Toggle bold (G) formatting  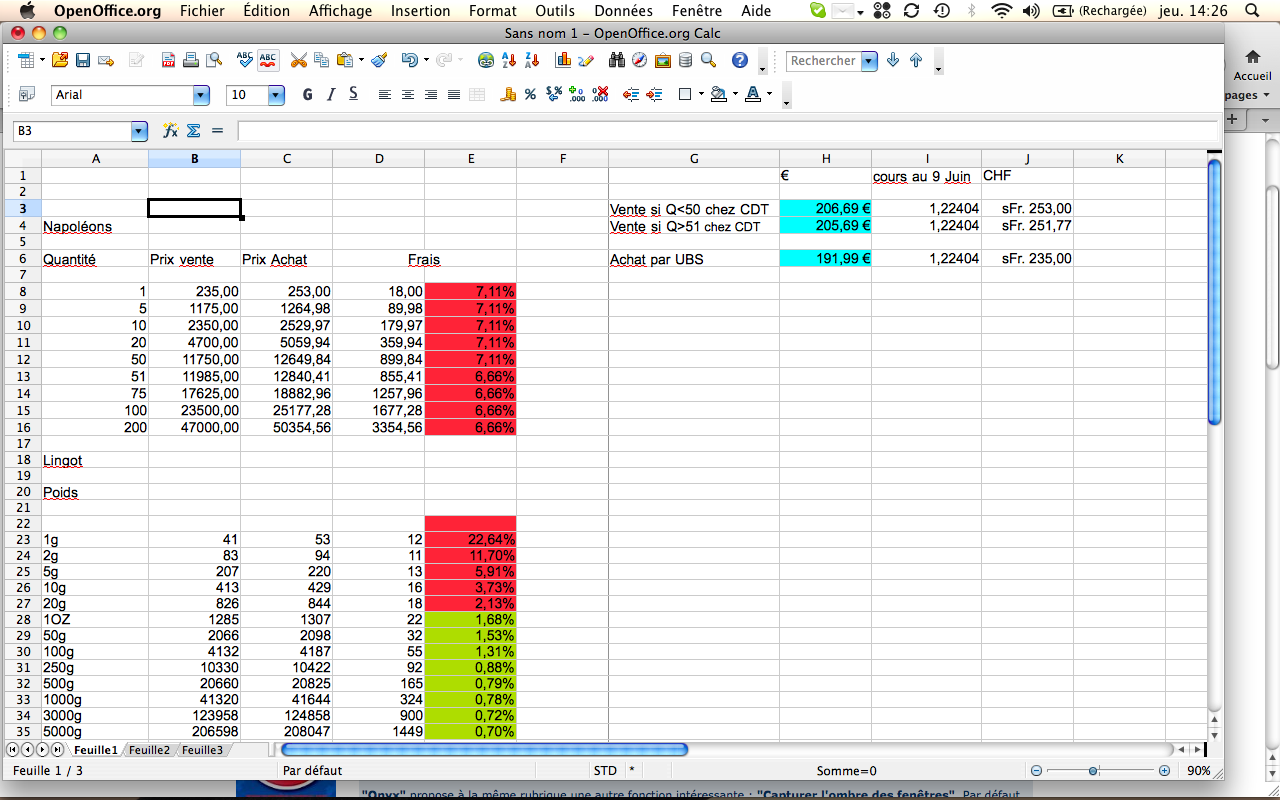pos(307,95)
